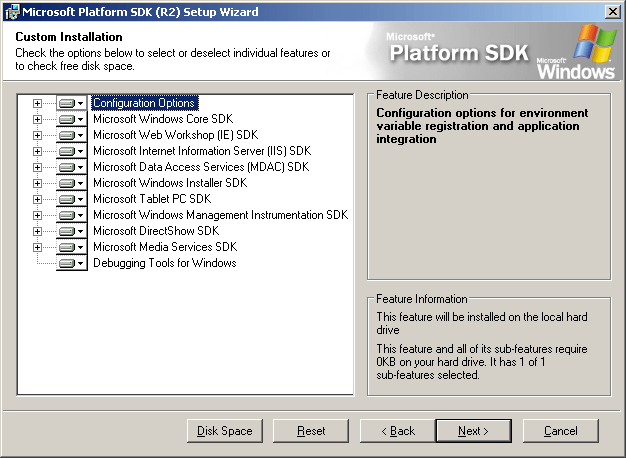The image size is (626, 458).
Task: Open install-state drive icon for Web Workshop (IE) SDK
Action: tap(71, 135)
